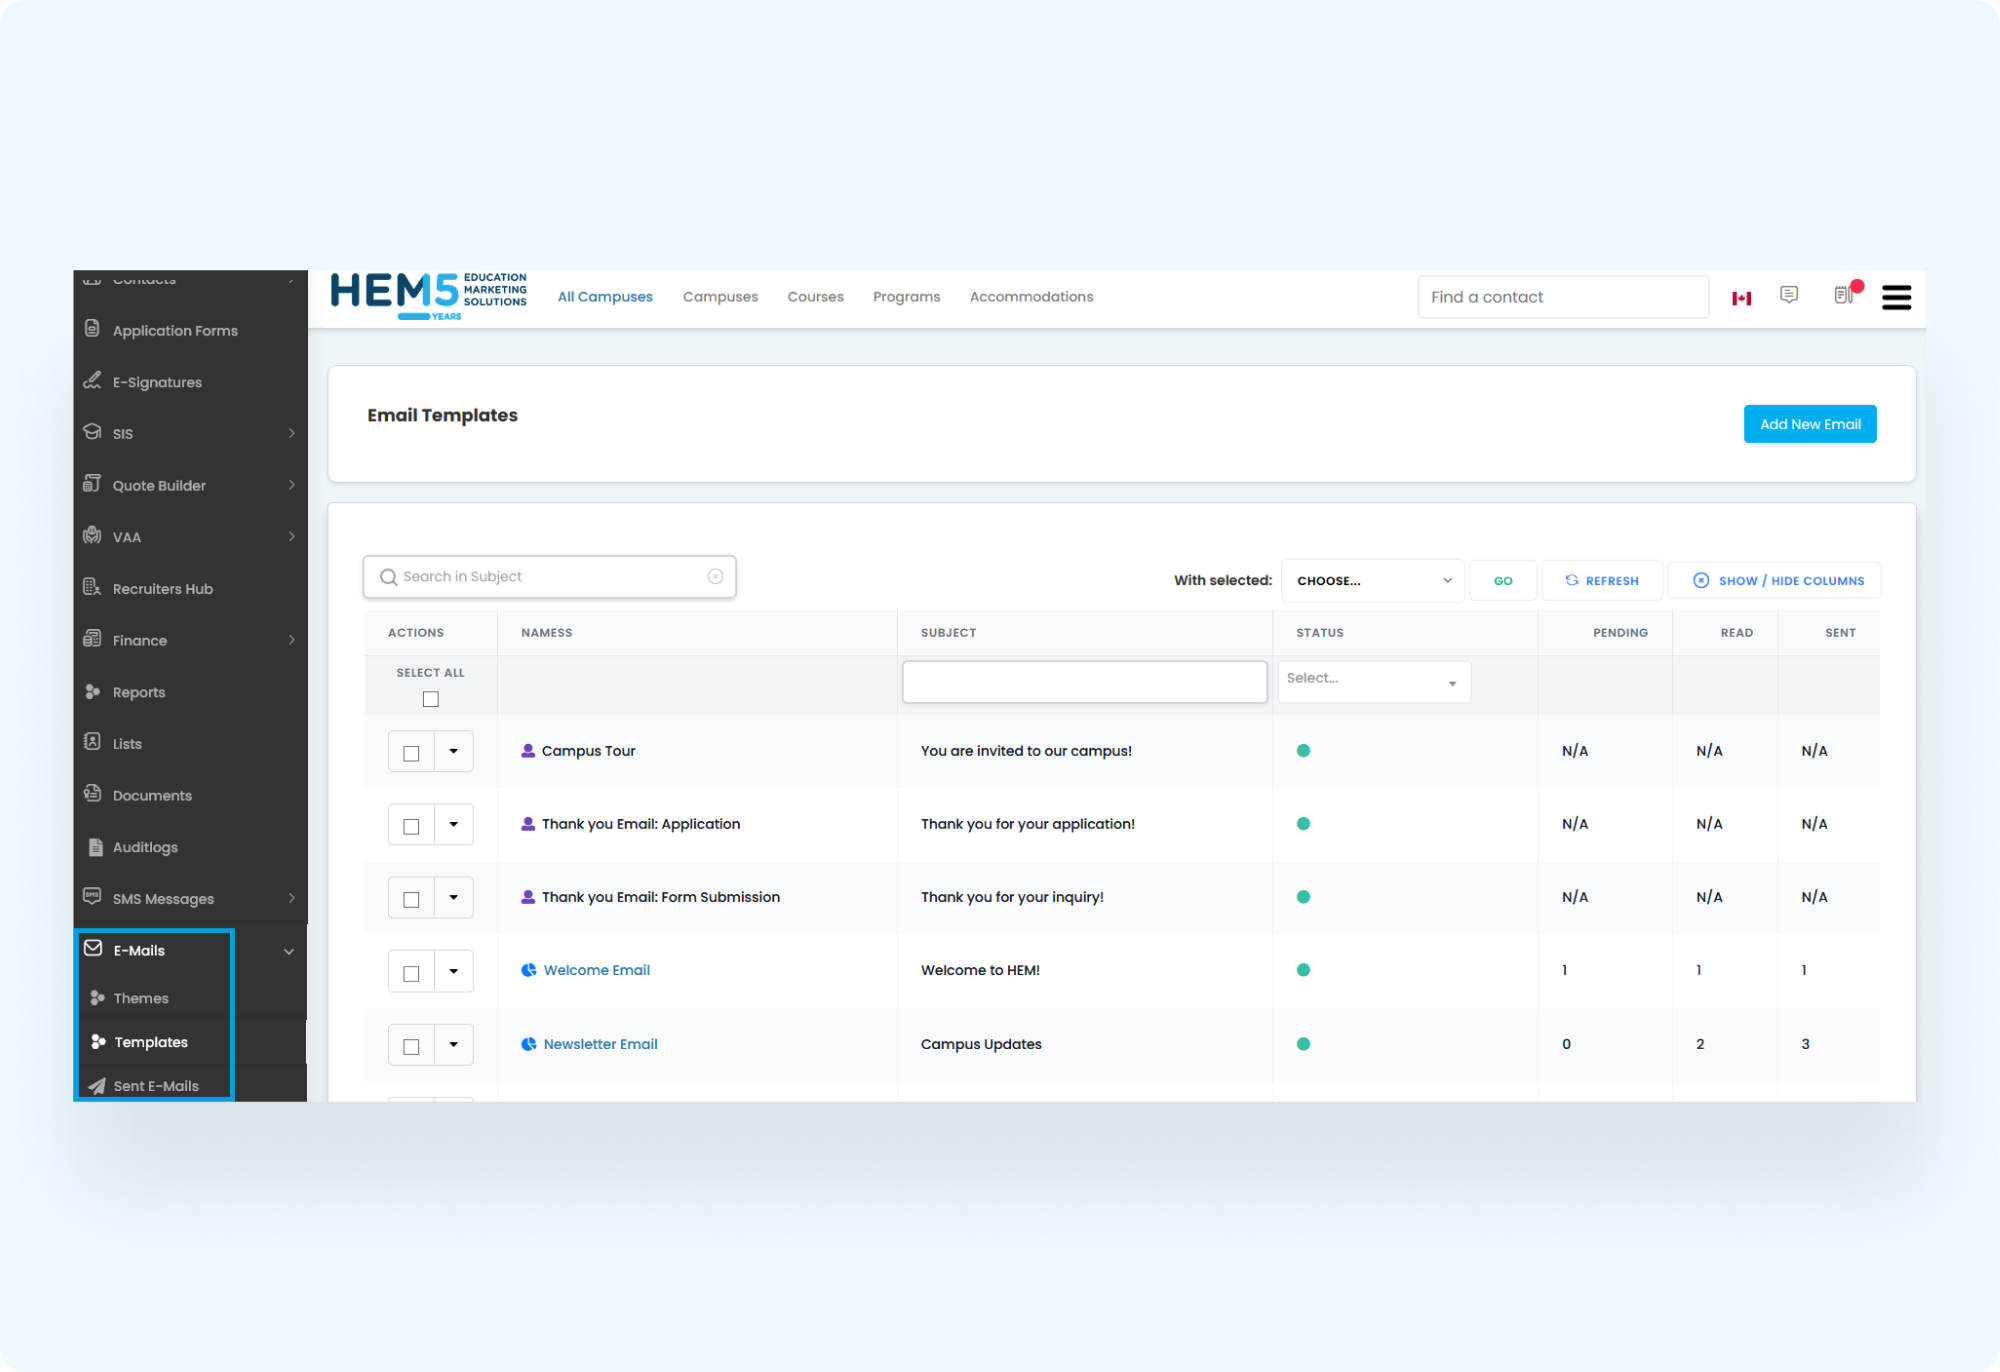Open the hamburger menu icon

1896,297
